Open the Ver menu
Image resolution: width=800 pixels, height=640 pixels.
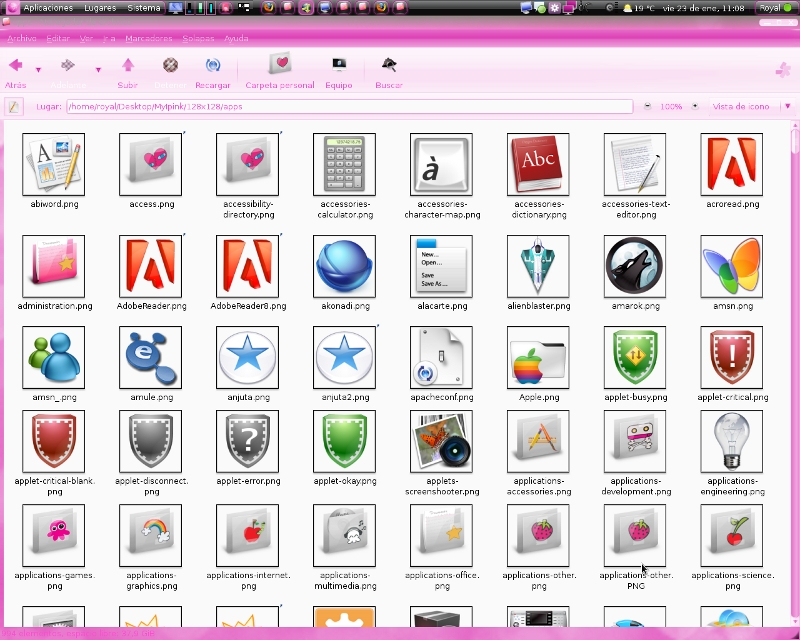coord(86,38)
